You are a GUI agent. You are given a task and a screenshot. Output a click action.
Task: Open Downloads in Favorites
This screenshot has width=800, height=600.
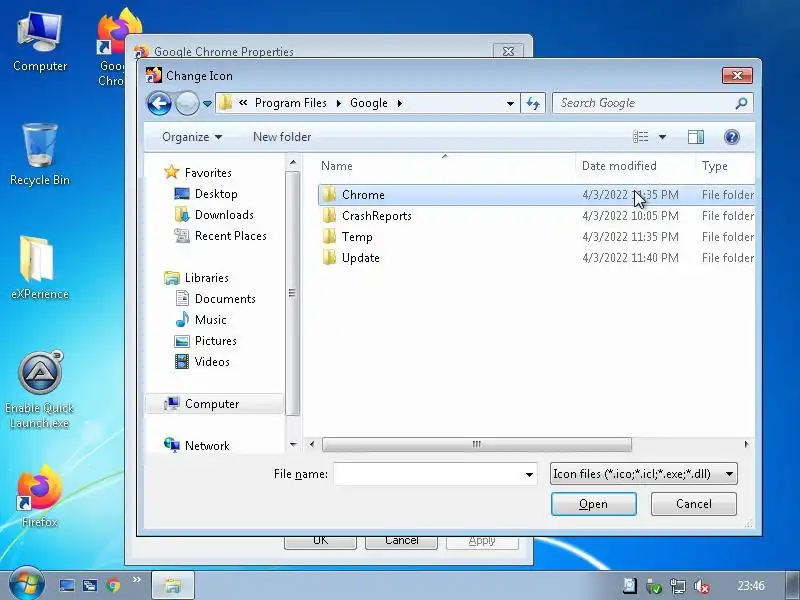click(x=224, y=215)
